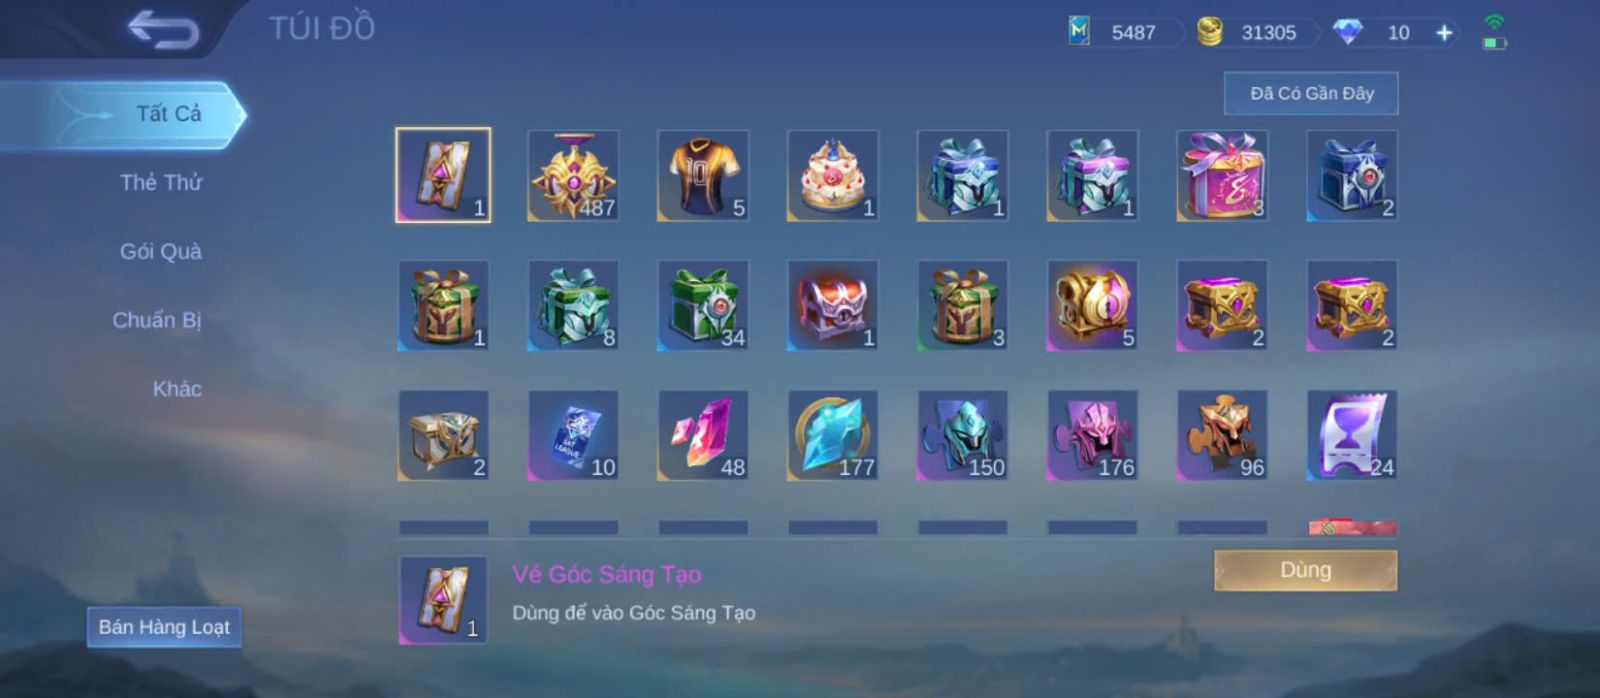Viewport: 1600px width, 698px height.
Task: Choose the pink gift box with ribbon
Action: pos(1223,175)
